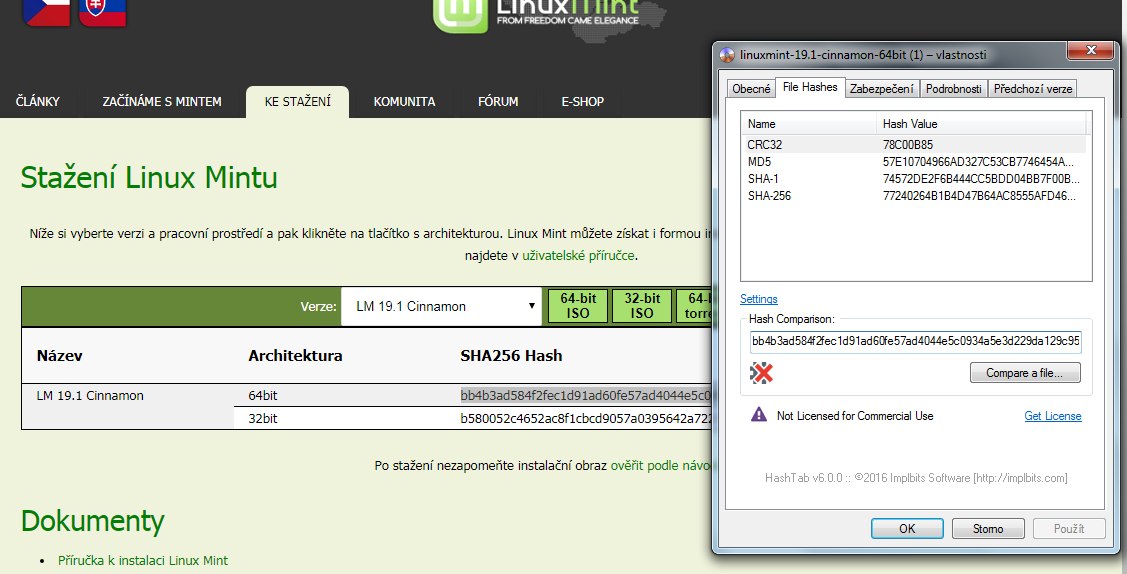
Task: Click the 64bit SHA256 hash starting bb4b3ad
Action: click(586, 396)
